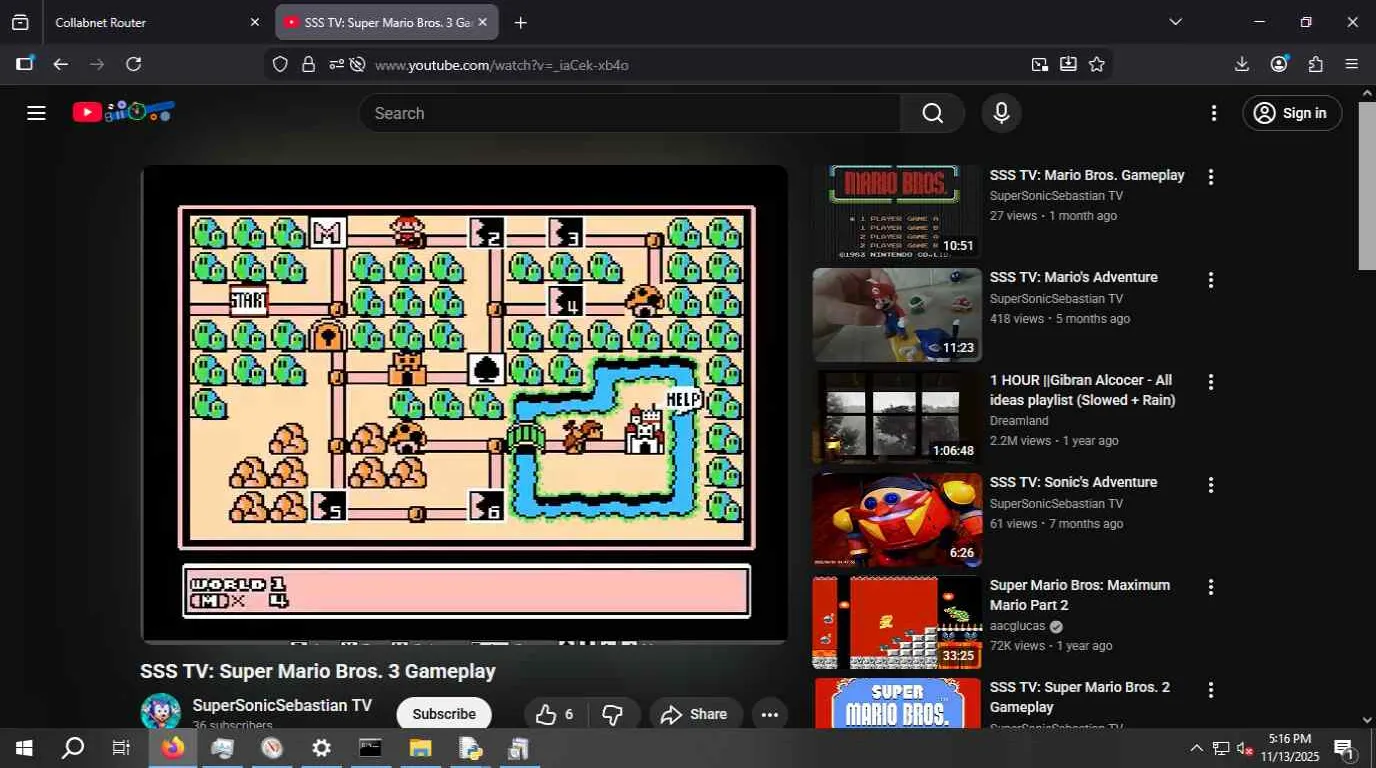
Task: Open 'SSS TV: Sonic's Adventure' title link
Action: 1074,482
